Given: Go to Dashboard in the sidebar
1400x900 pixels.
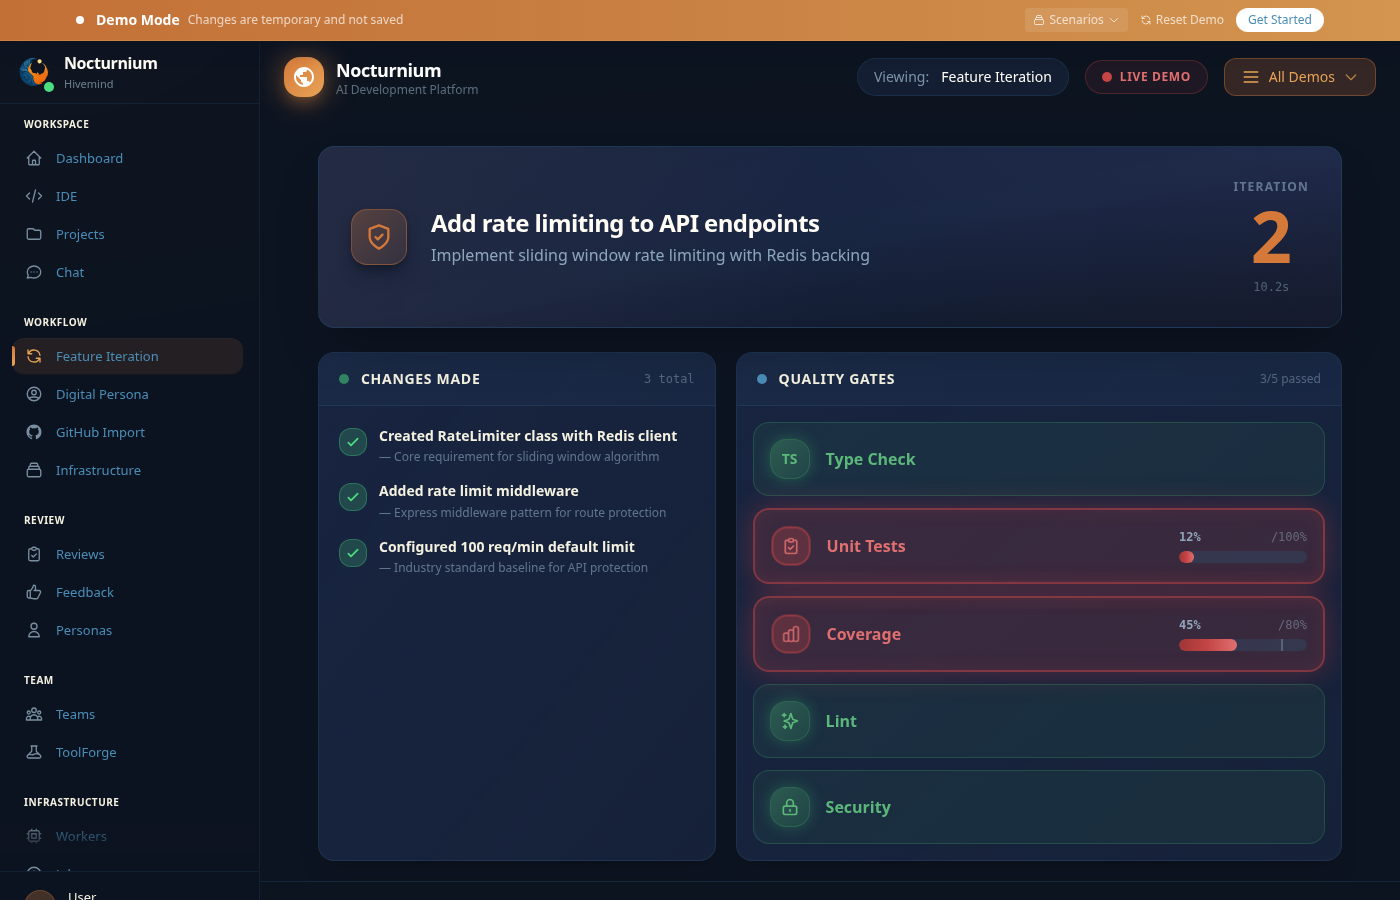Looking at the screenshot, I should 89,158.
